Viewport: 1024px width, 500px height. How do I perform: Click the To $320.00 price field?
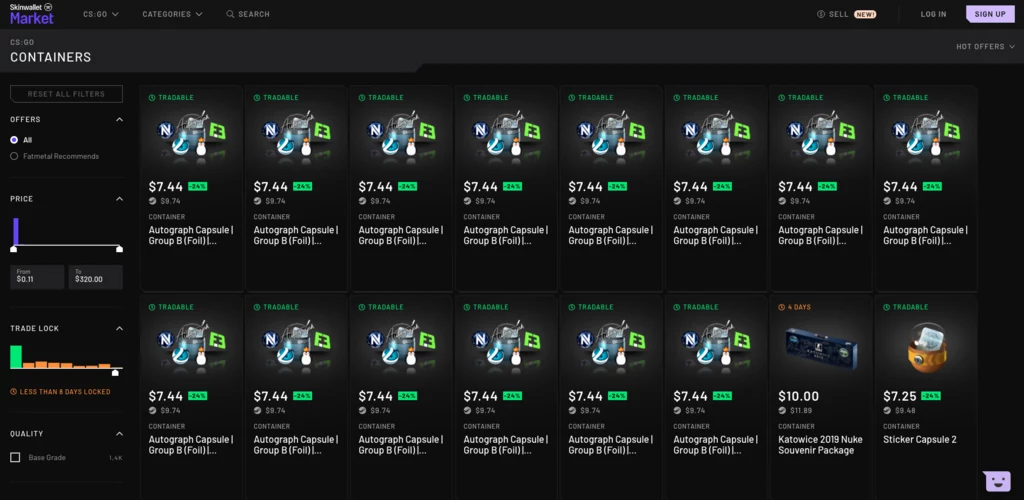click(95, 277)
